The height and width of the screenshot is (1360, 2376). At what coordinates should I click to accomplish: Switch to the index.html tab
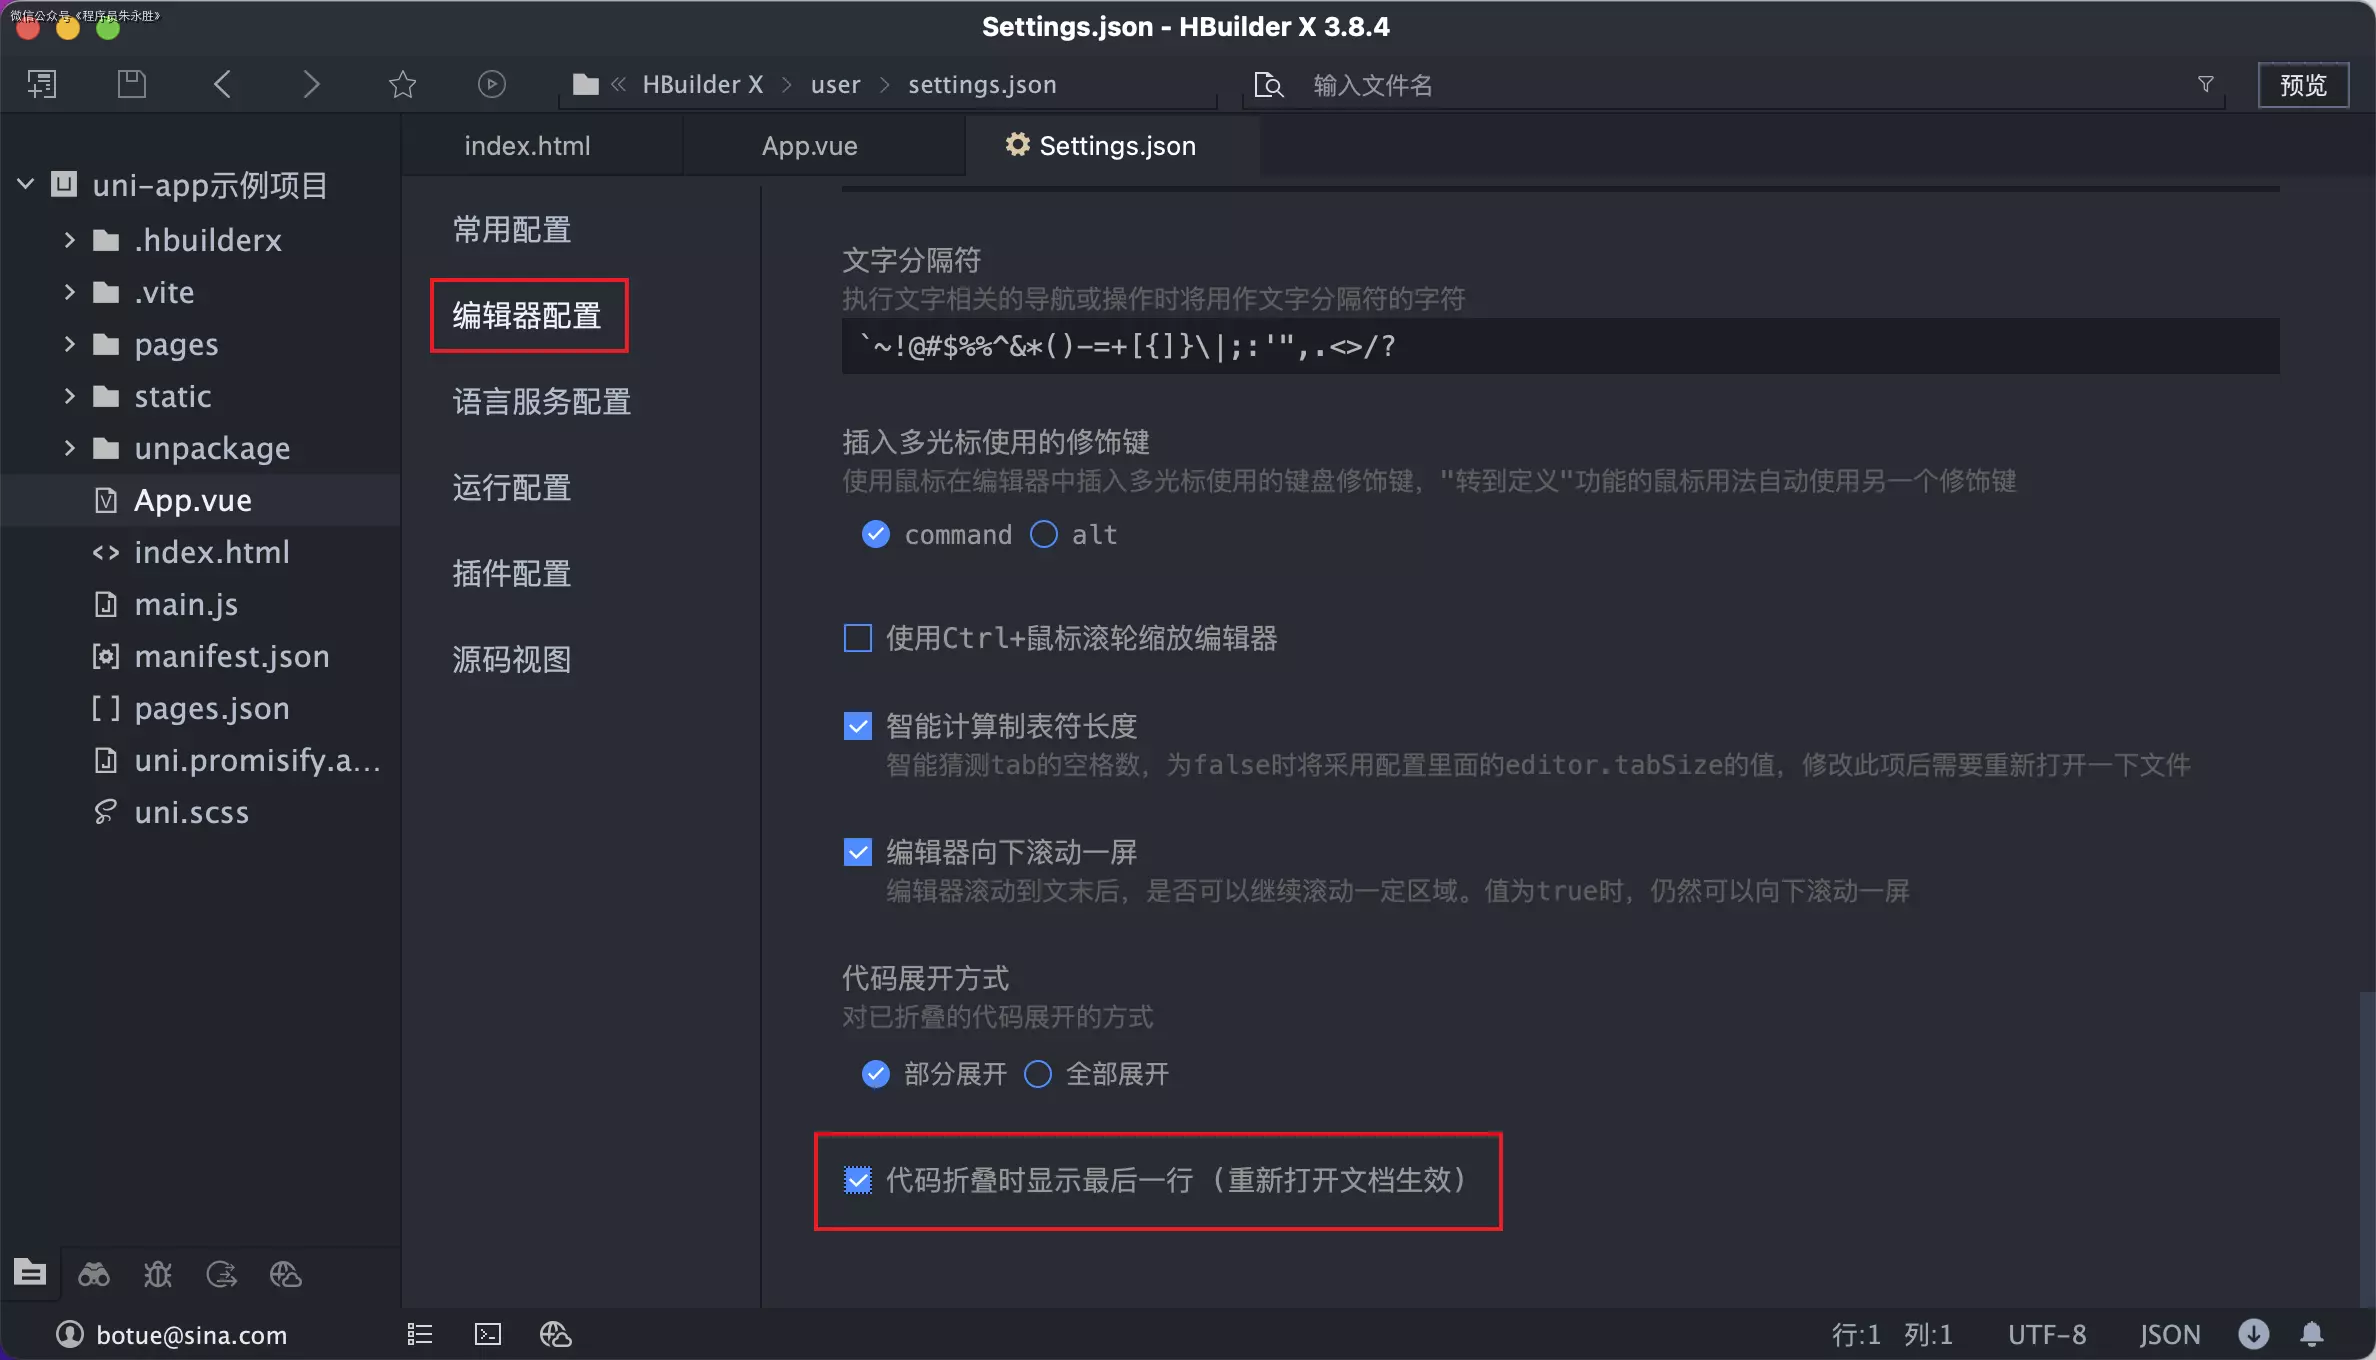[x=526, y=145]
